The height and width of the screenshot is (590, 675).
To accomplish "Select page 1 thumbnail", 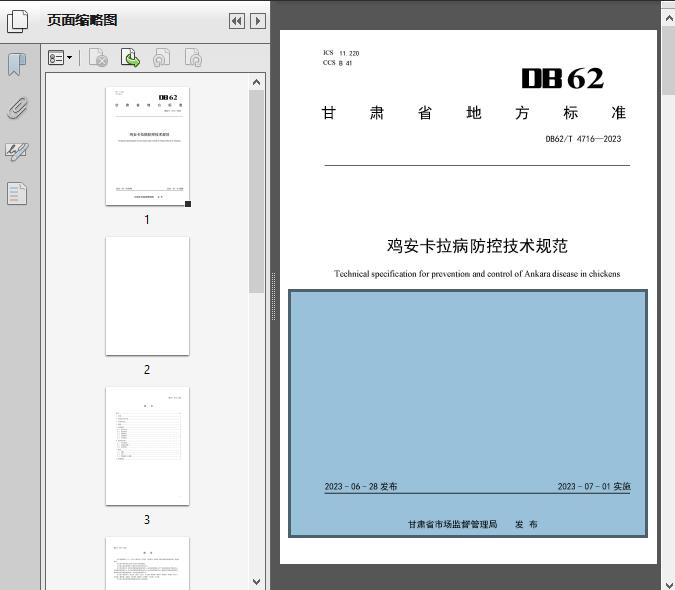I will [x=147, y=146].
